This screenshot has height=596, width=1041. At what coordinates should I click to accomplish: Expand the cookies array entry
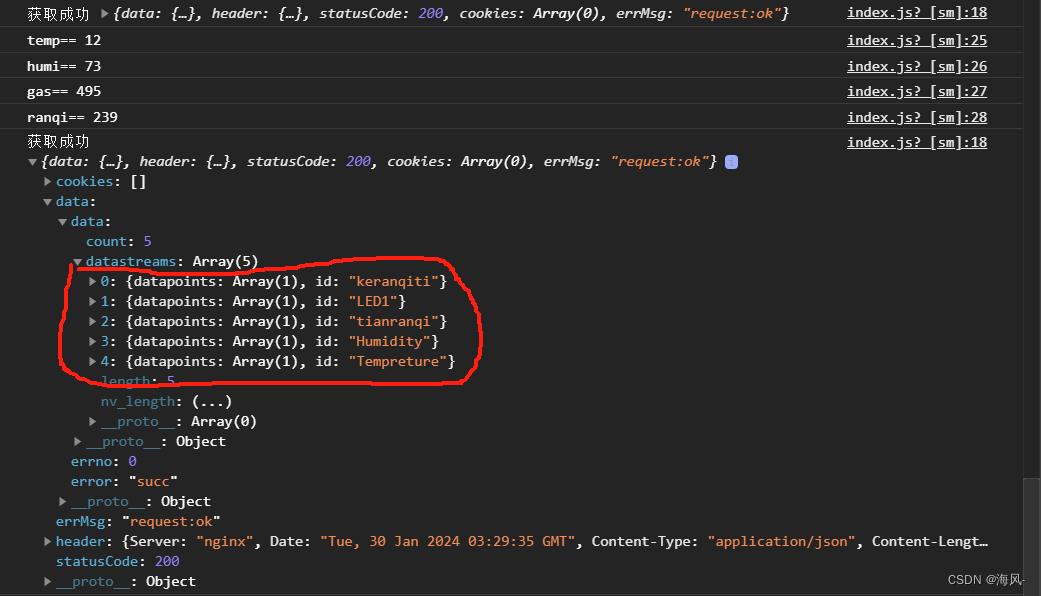48,182
